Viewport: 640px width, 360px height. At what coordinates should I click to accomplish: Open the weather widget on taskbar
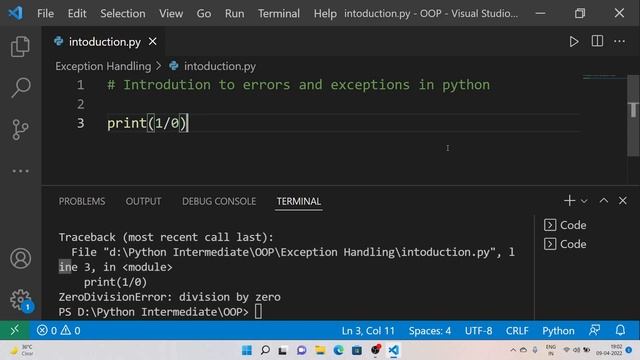21,350
